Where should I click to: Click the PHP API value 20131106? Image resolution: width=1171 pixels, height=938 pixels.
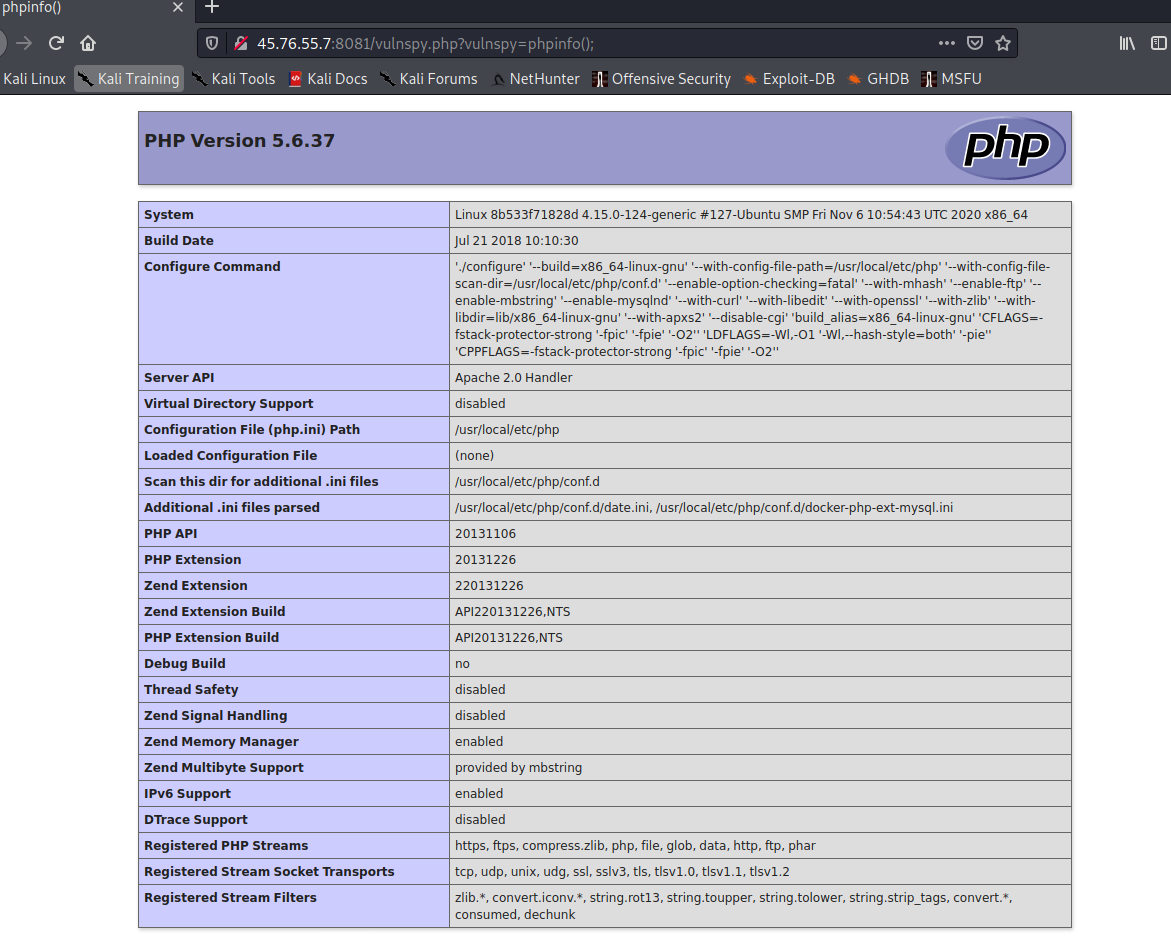point(485,533)
